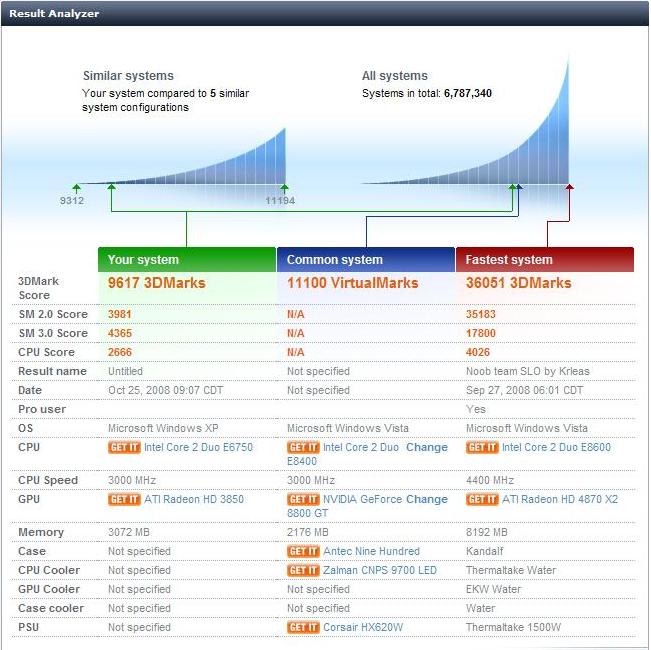Click the Pro user Yes value
Viewport: 651px width, 650px height.
pyautogui.click(x=476, y=409)
